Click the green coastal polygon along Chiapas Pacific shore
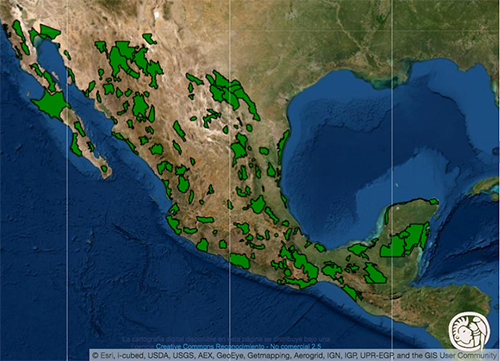This screenshot has width=500, height=361. 351,292
